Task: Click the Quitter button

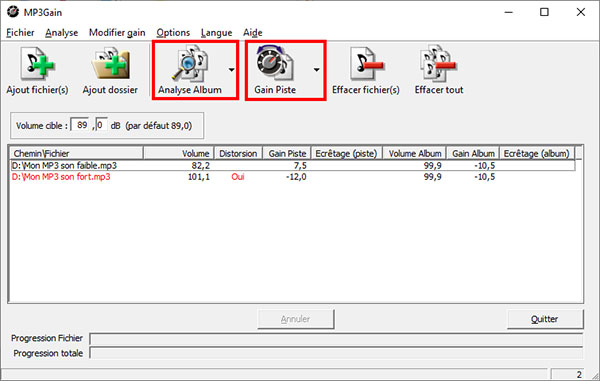Action: pos(545,319)
